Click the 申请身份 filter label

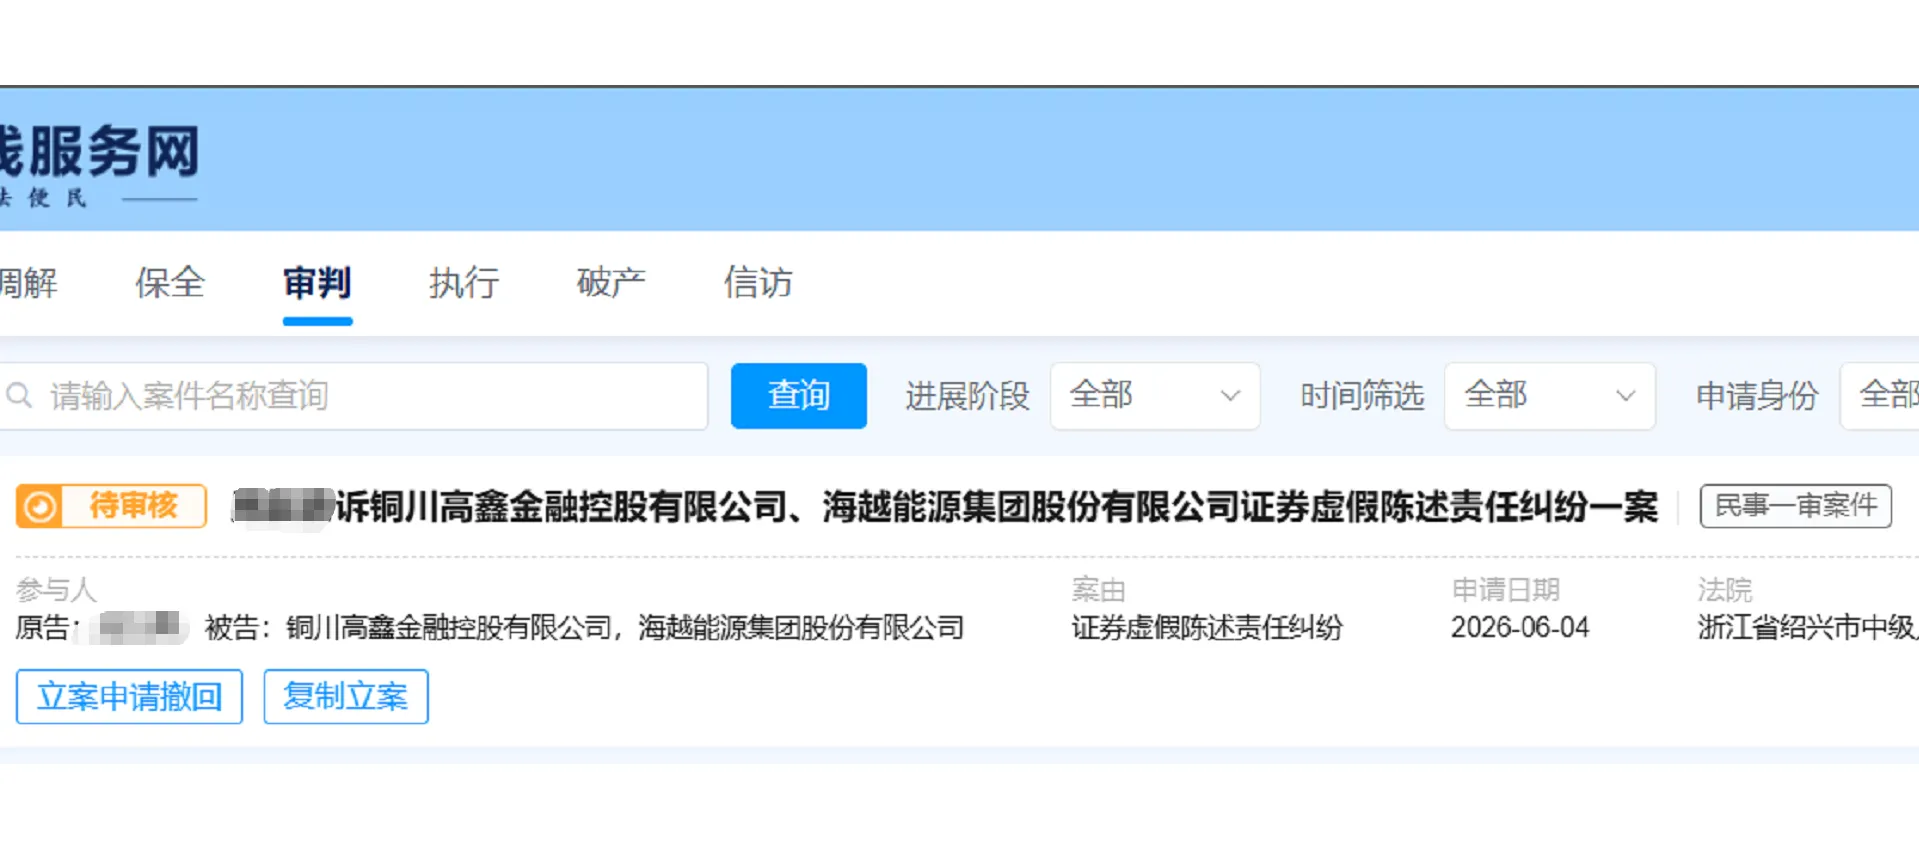pos(1757,396)
